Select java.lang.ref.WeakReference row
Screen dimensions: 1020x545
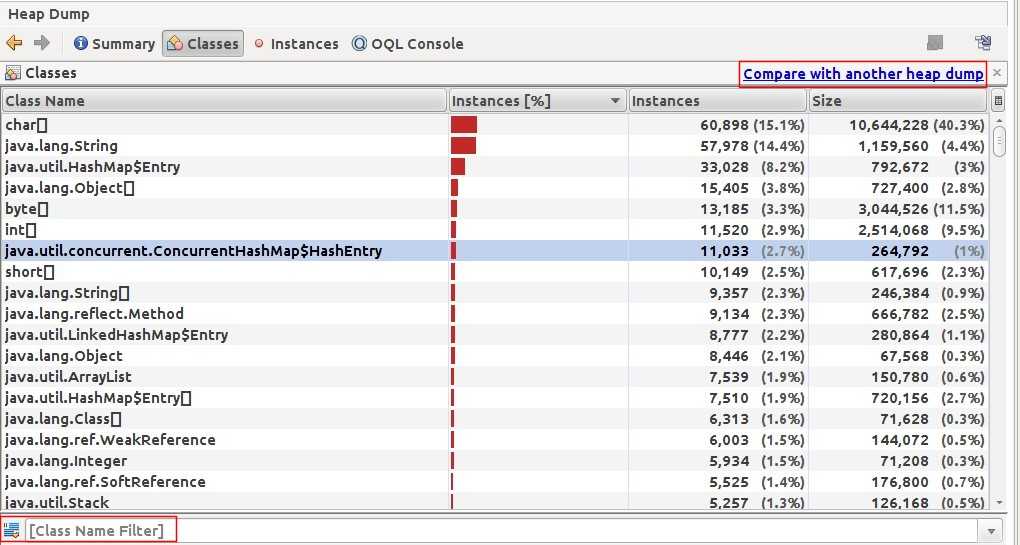494,440
